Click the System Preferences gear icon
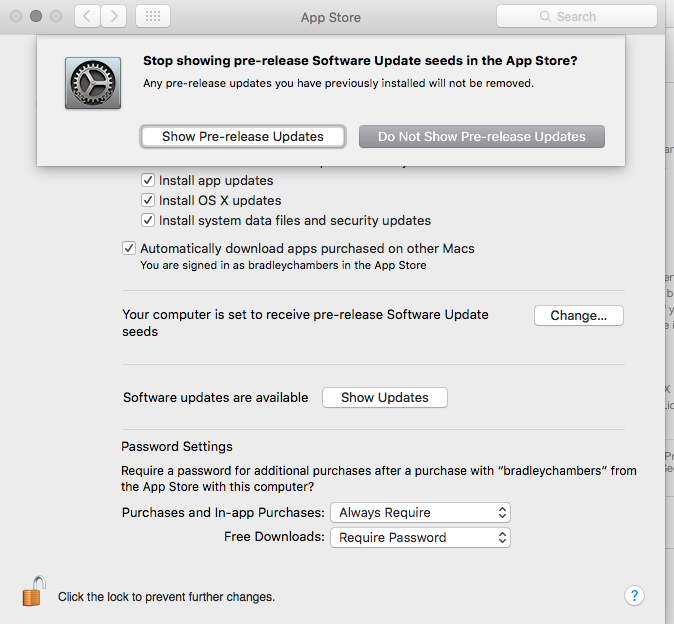Screen dimensions: 674x624 point(93,83)
